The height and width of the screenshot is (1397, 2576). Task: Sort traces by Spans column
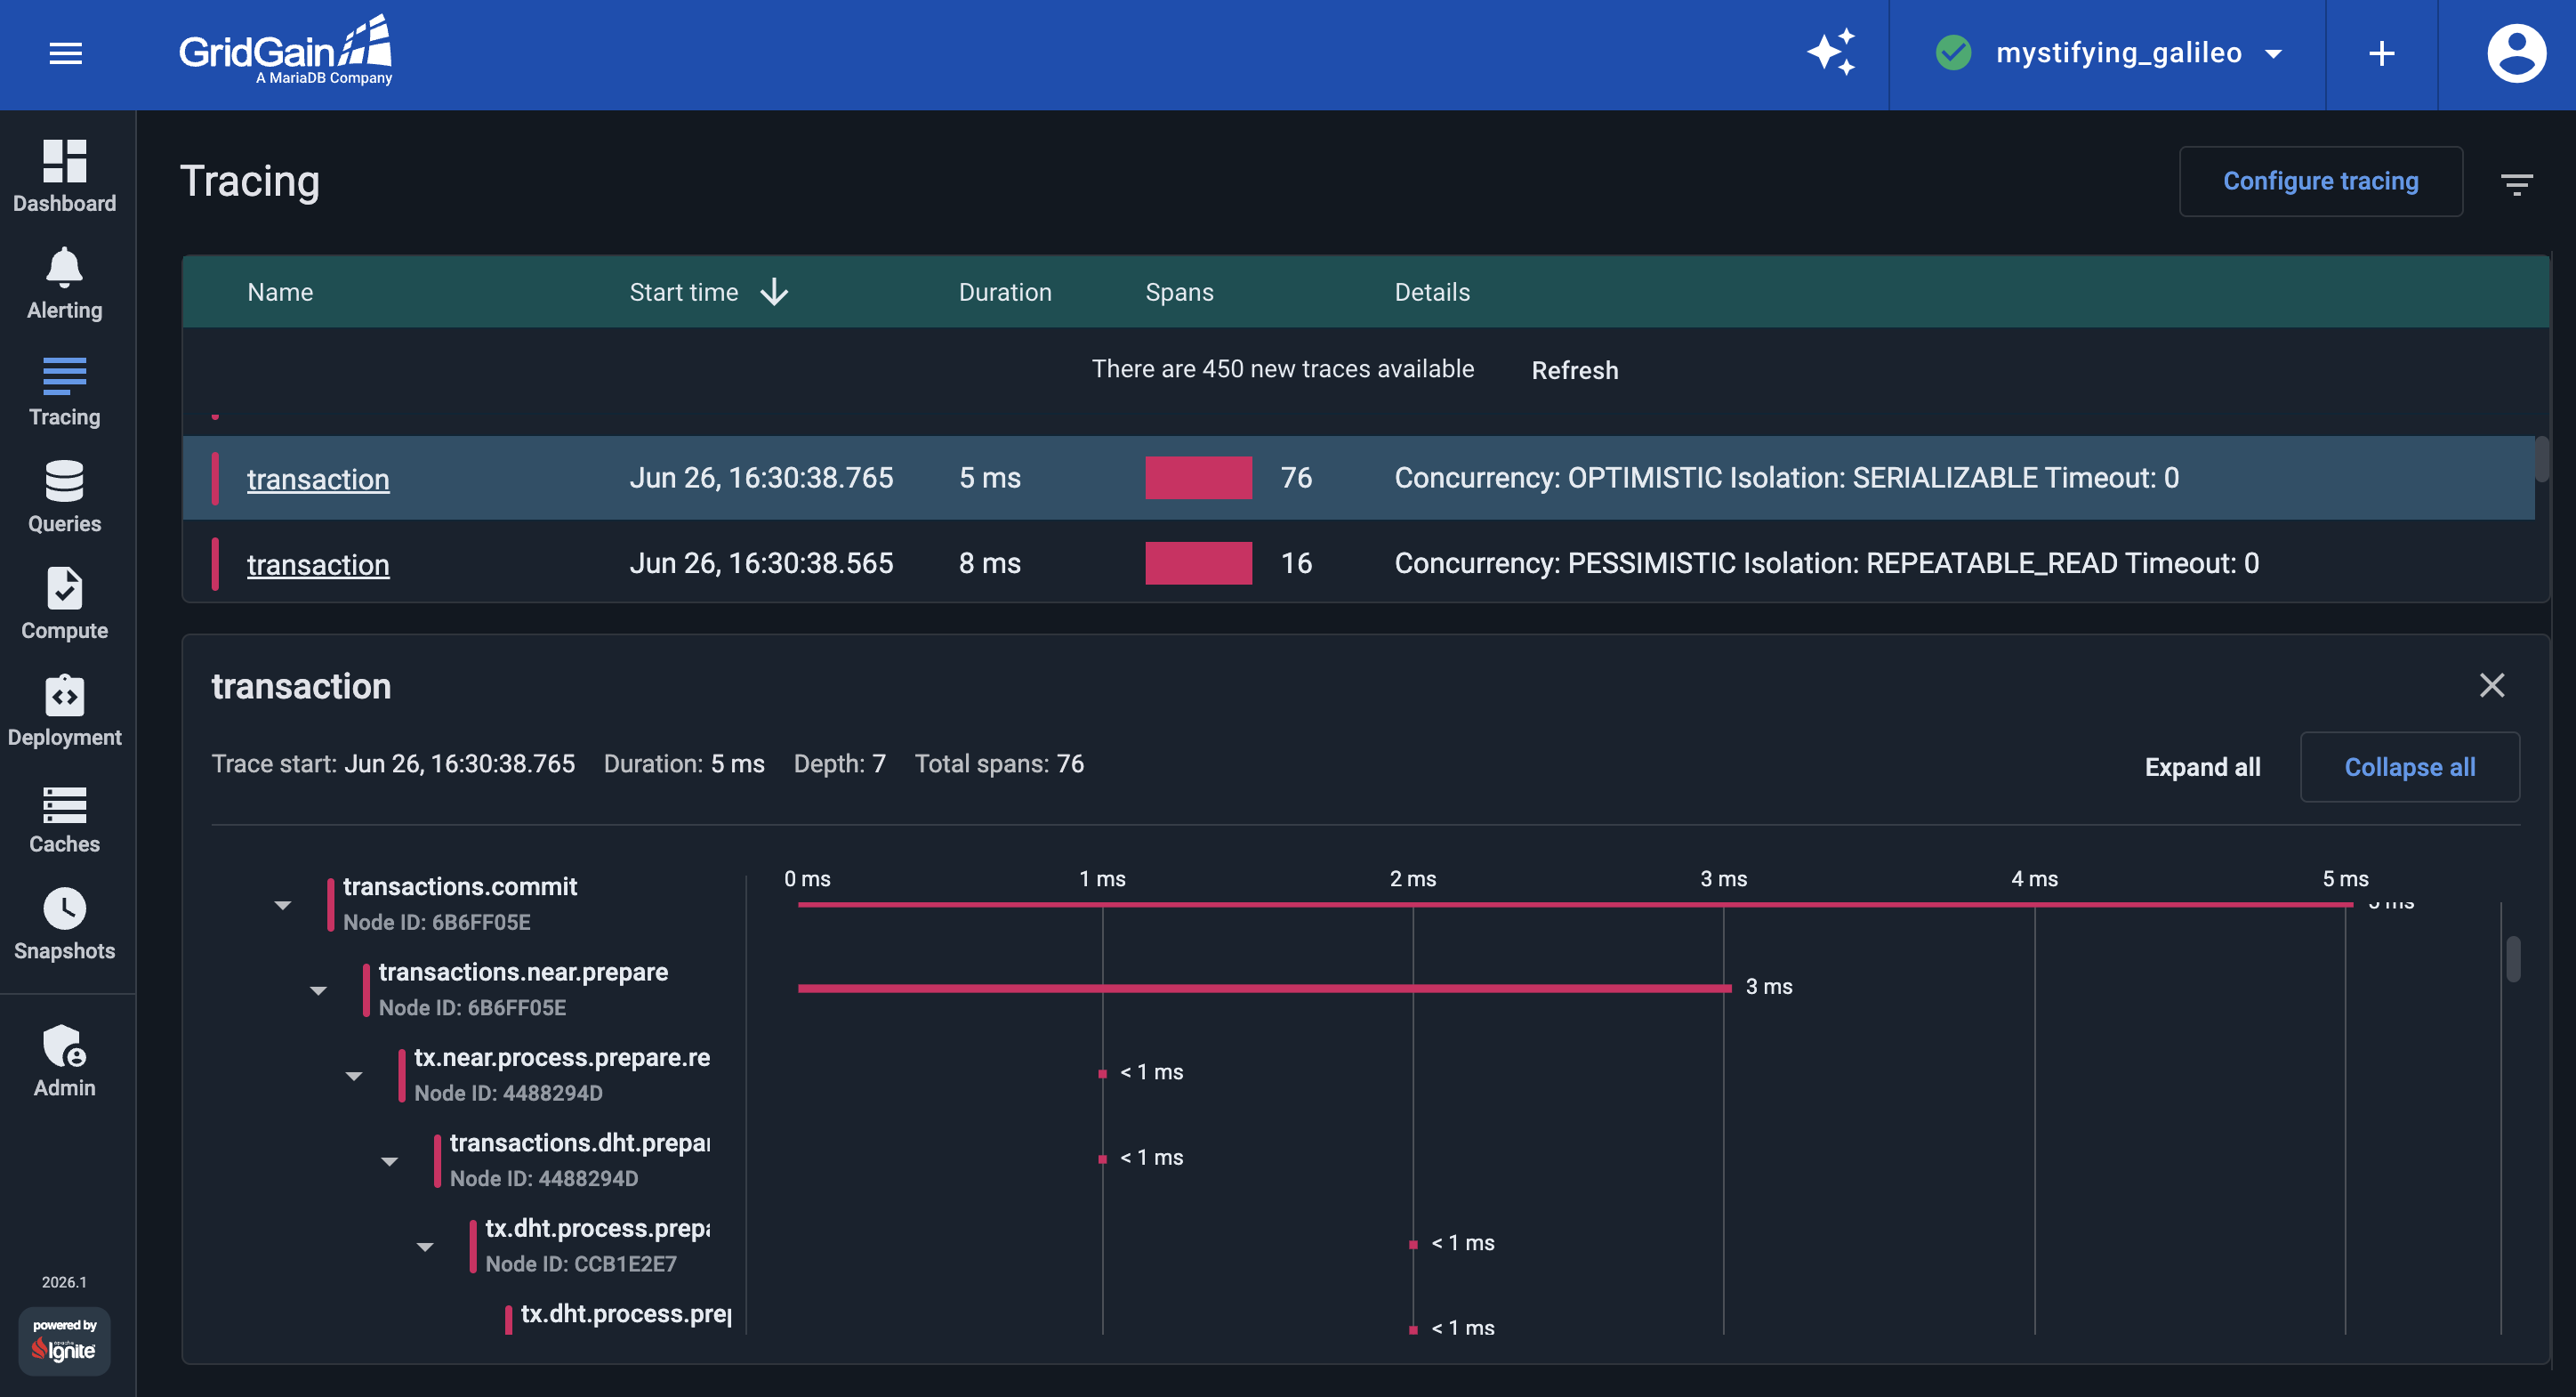pos(1179,292)
